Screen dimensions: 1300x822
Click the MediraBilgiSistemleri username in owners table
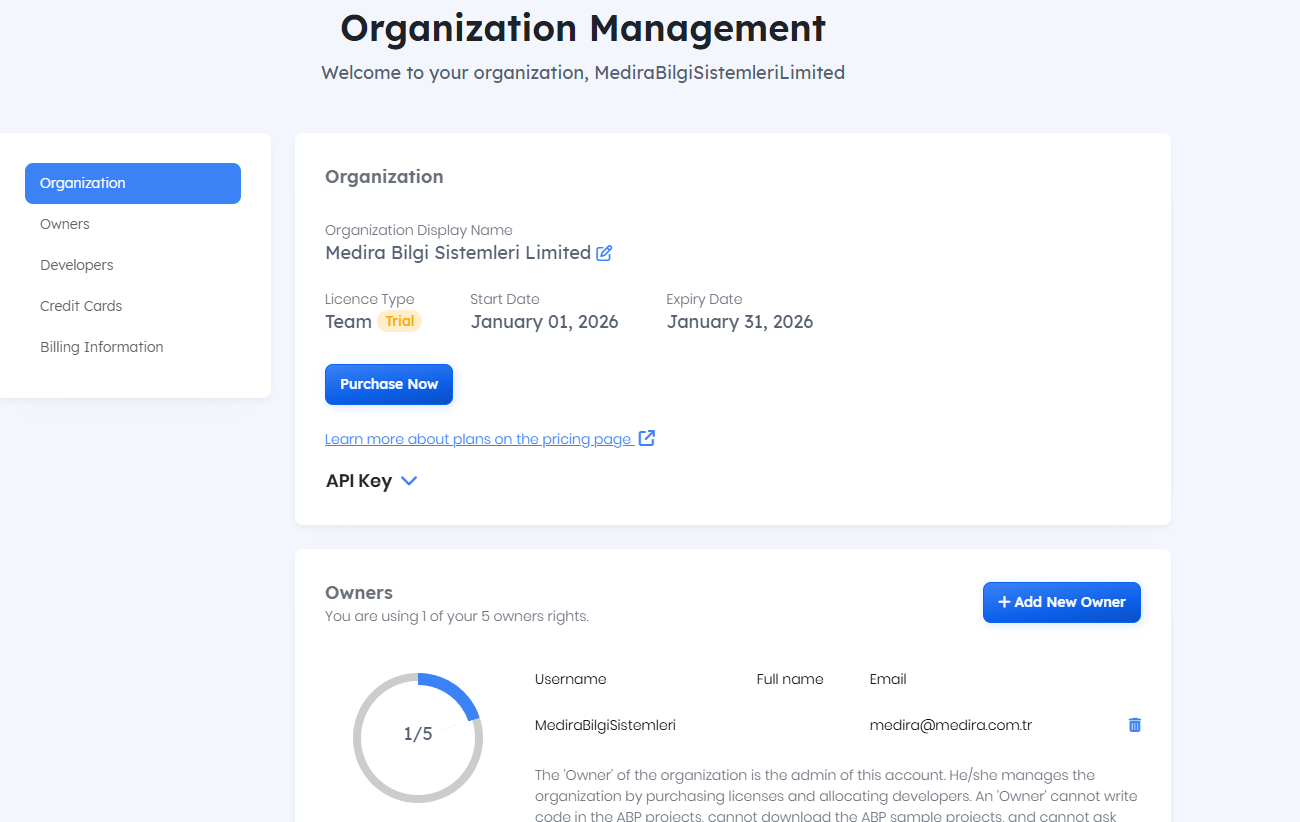pyautogui.click(x=605, y=725)
